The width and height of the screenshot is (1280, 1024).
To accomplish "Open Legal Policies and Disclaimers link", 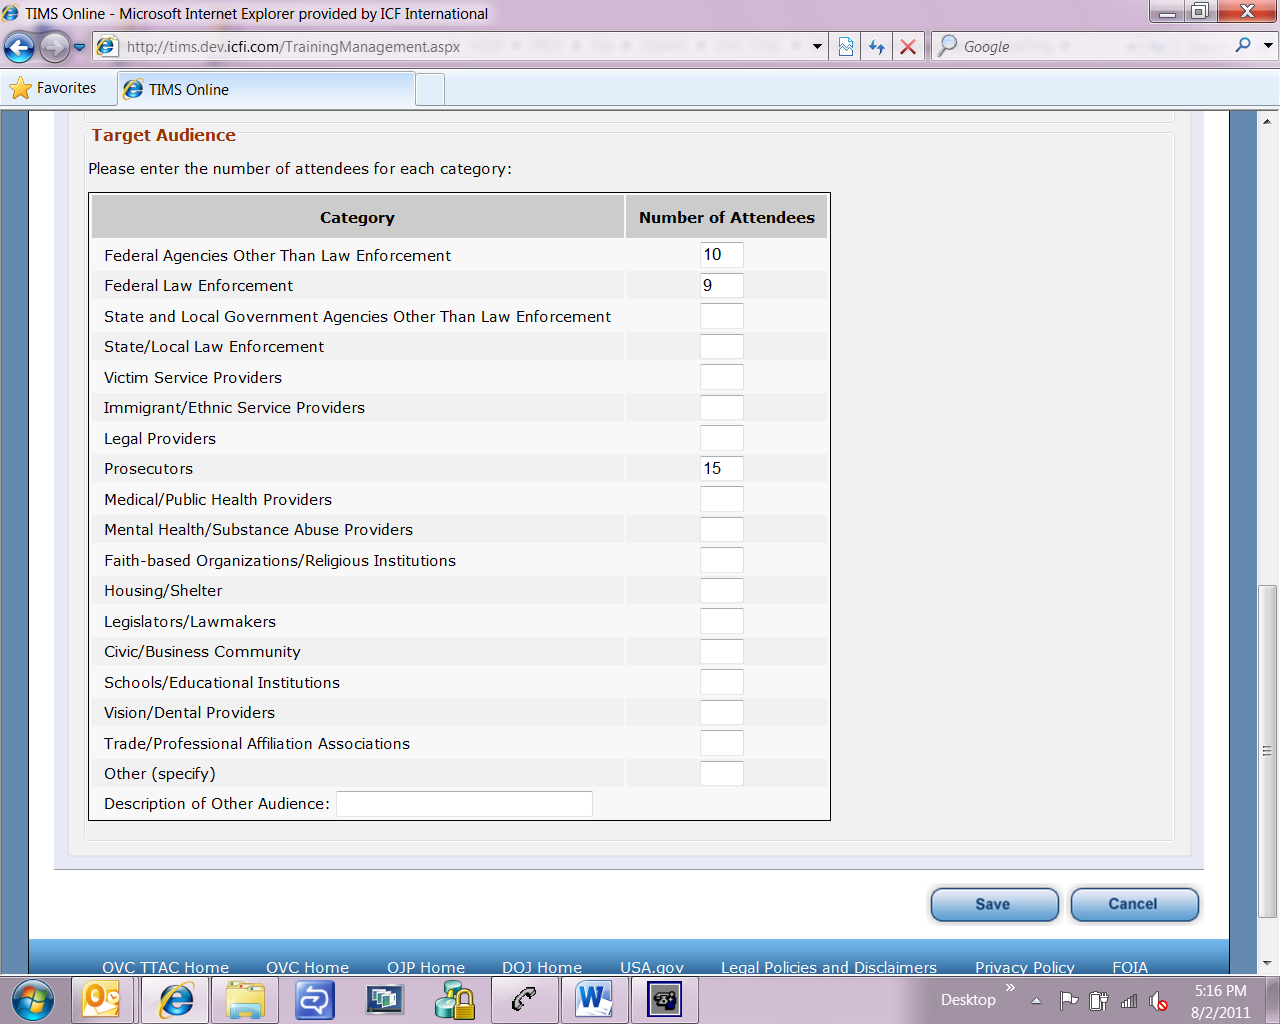I will (829, 967).
